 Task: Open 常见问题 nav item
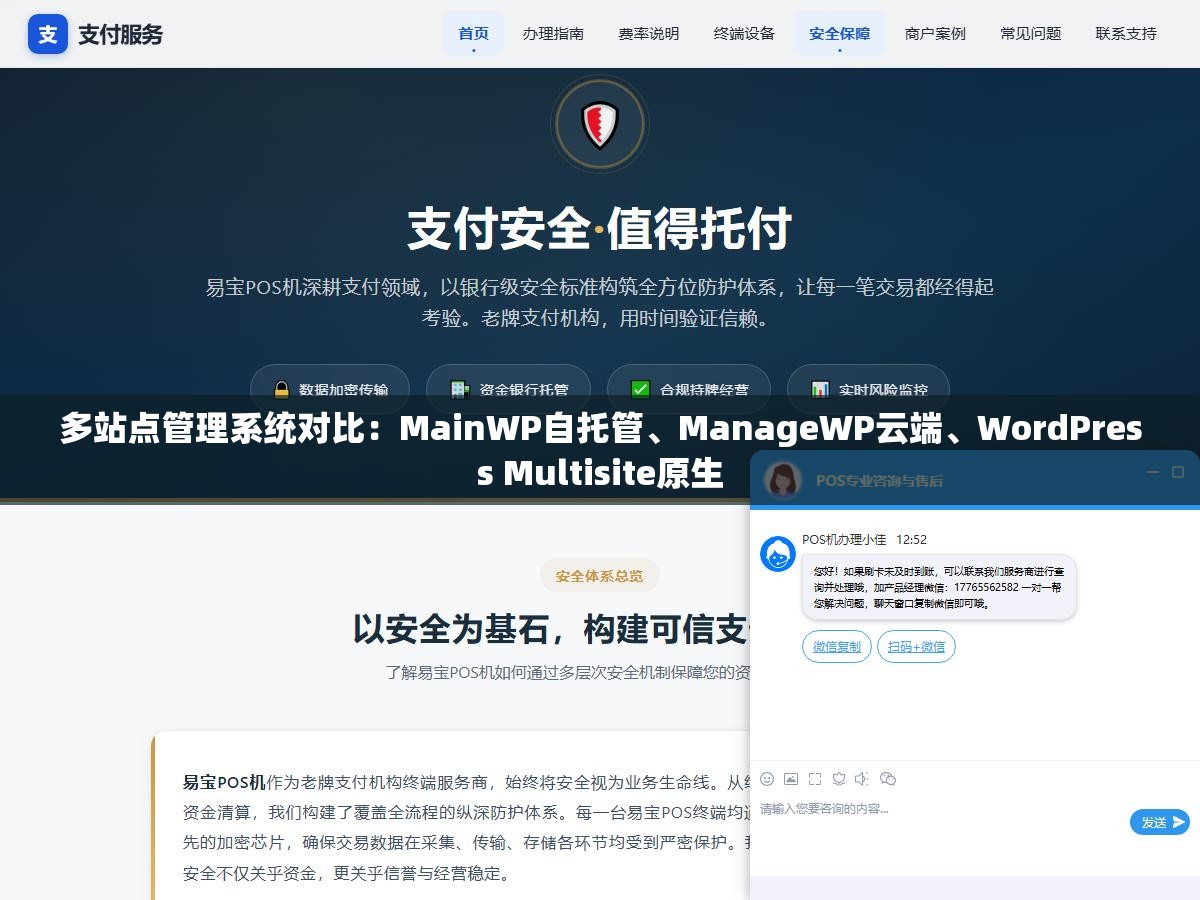point(1031,33)
